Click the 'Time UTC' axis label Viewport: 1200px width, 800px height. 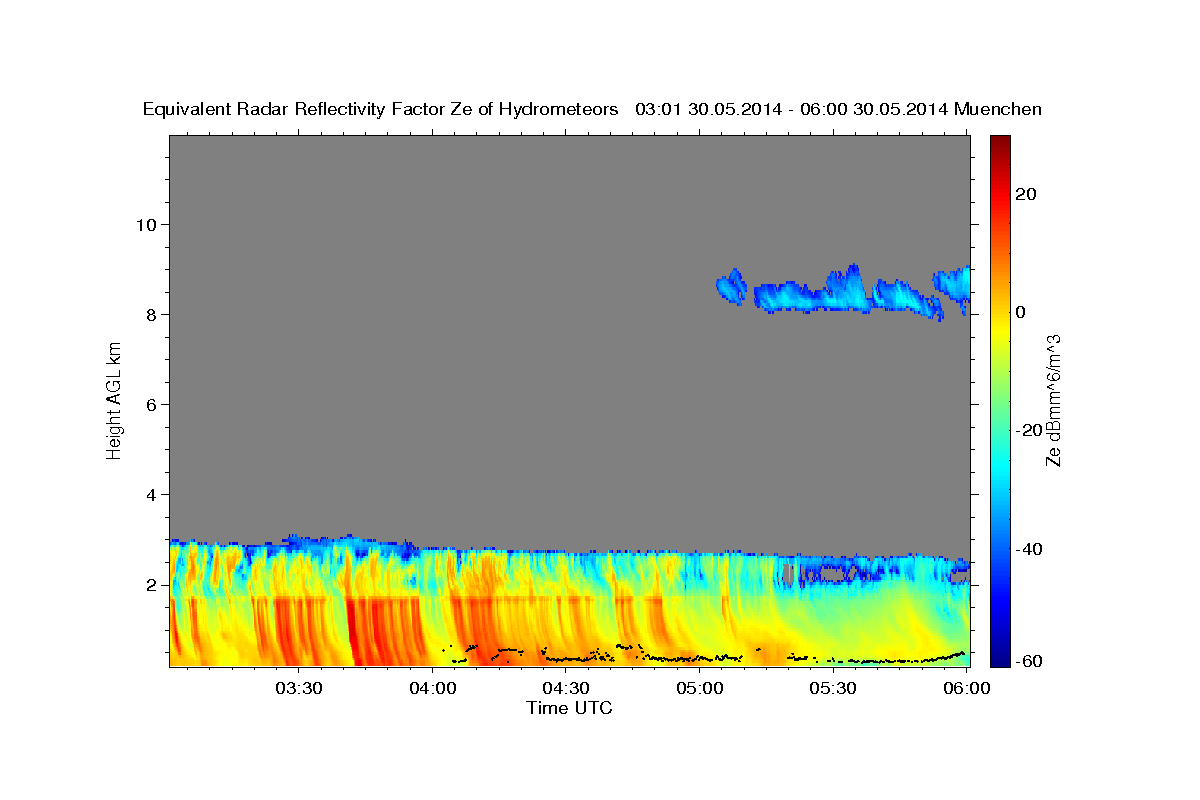(569, 708)
